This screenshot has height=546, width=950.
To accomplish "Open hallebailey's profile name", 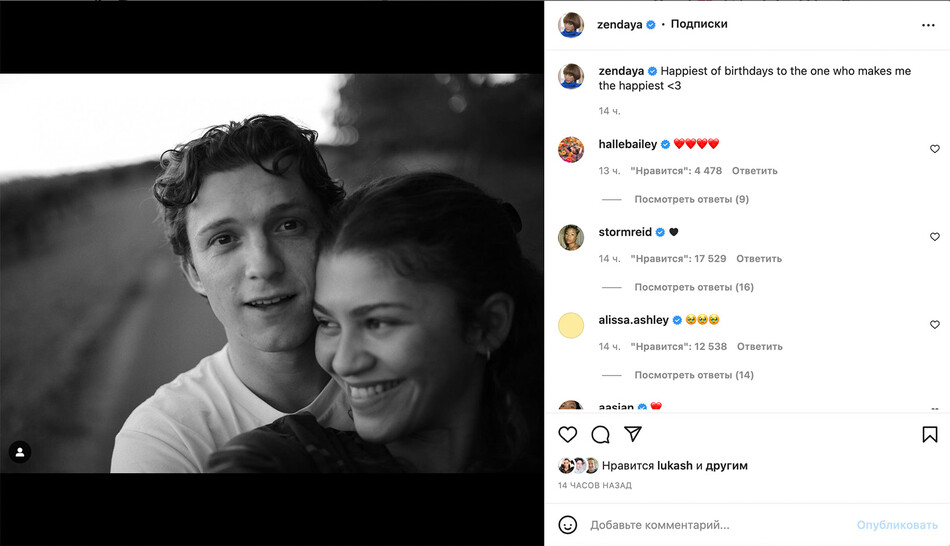I will click(x=628, y=144).
